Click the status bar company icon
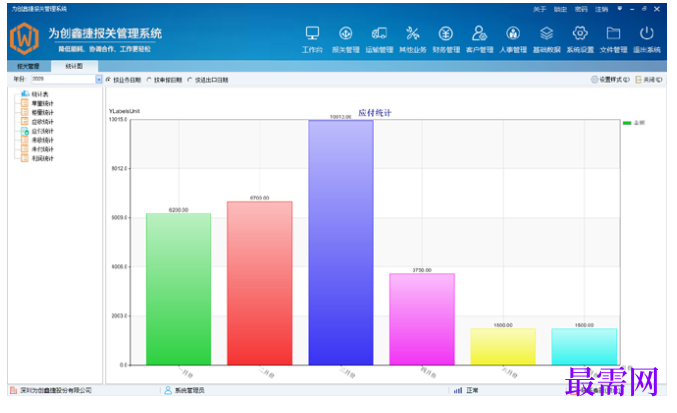The width and height of the screenshot is (677, 413). click(x=13, y=390)
